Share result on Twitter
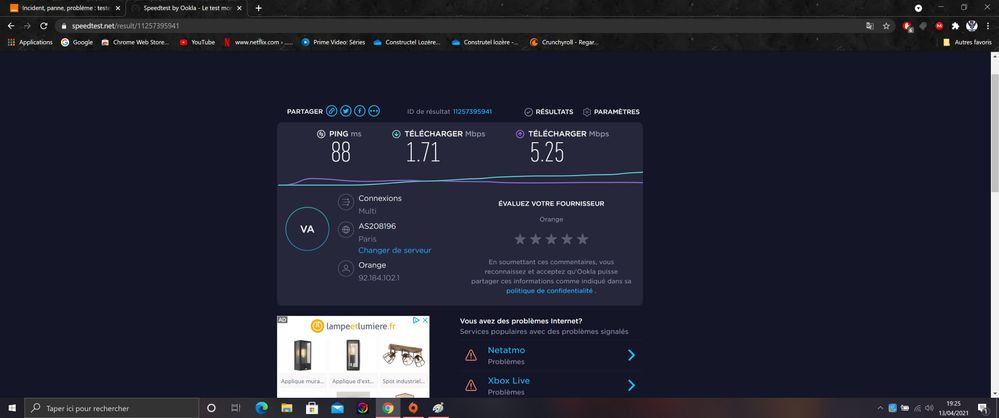Screen dimensions: 999x418 tap(345, 111)
